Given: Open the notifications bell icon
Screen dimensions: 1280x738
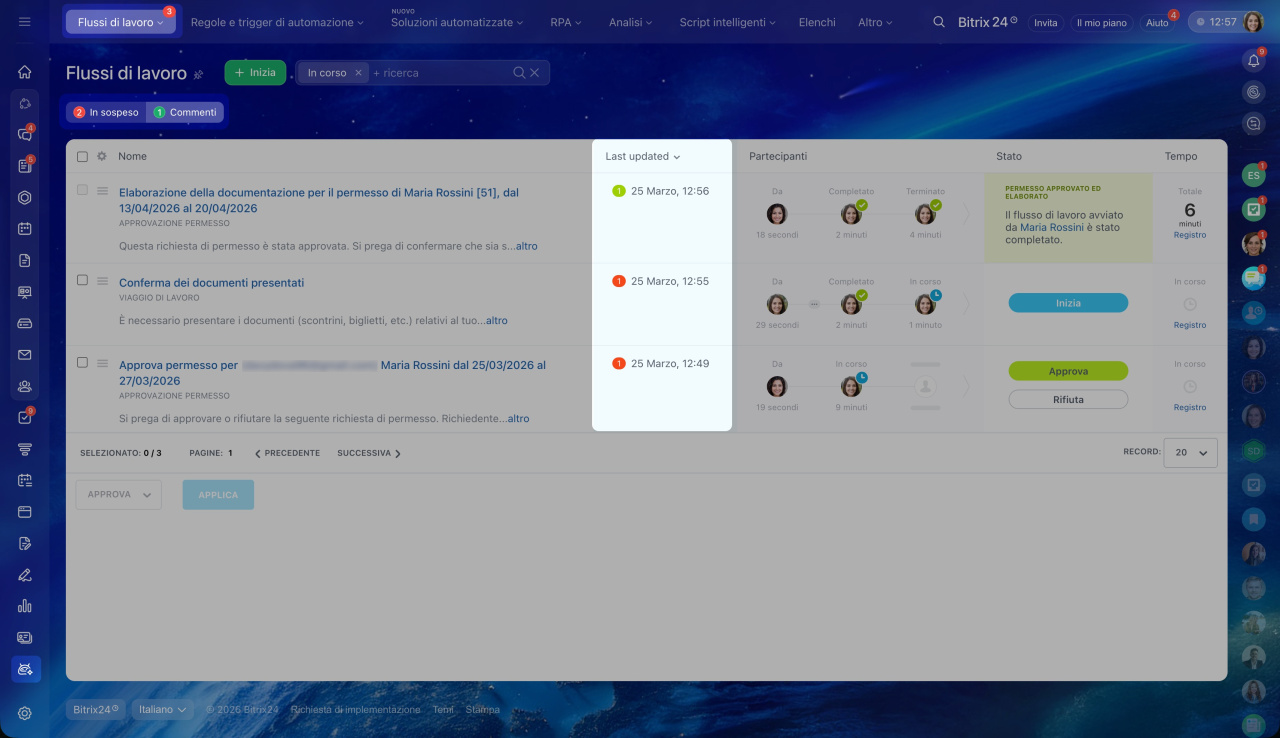Looking at the screenshot, I should coord(1253,61).
